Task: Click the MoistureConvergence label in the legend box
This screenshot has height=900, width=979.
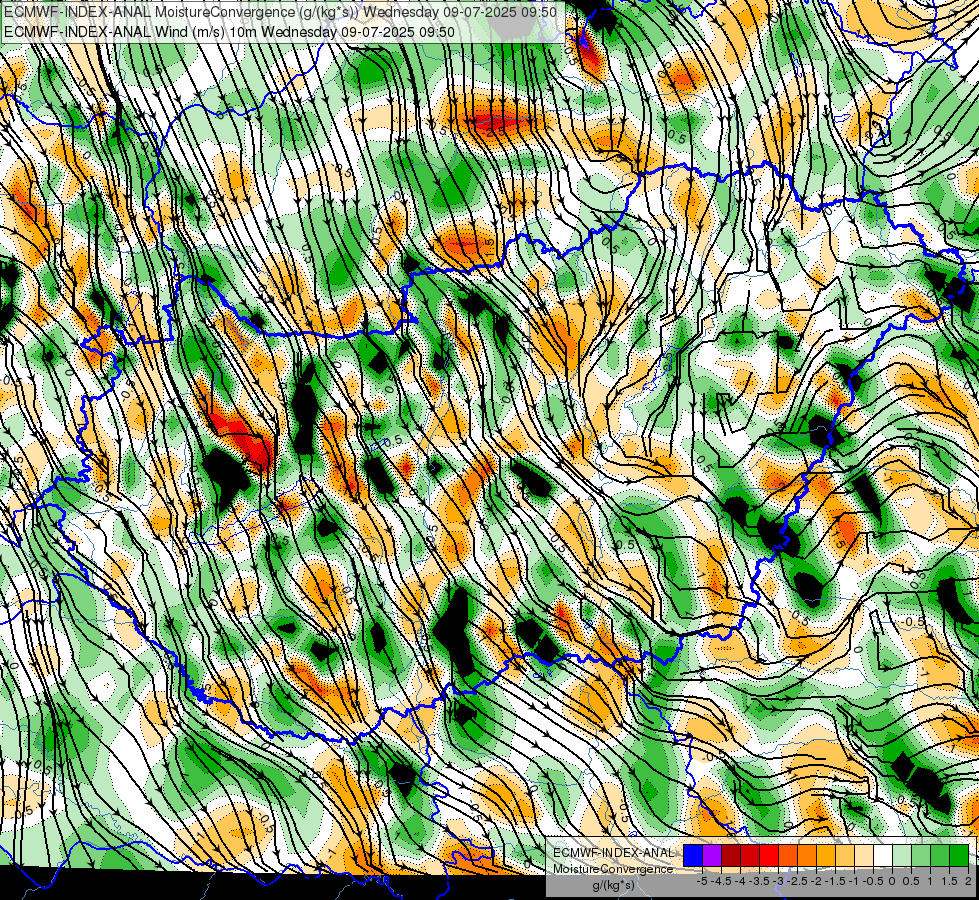Action: (613, 869)
